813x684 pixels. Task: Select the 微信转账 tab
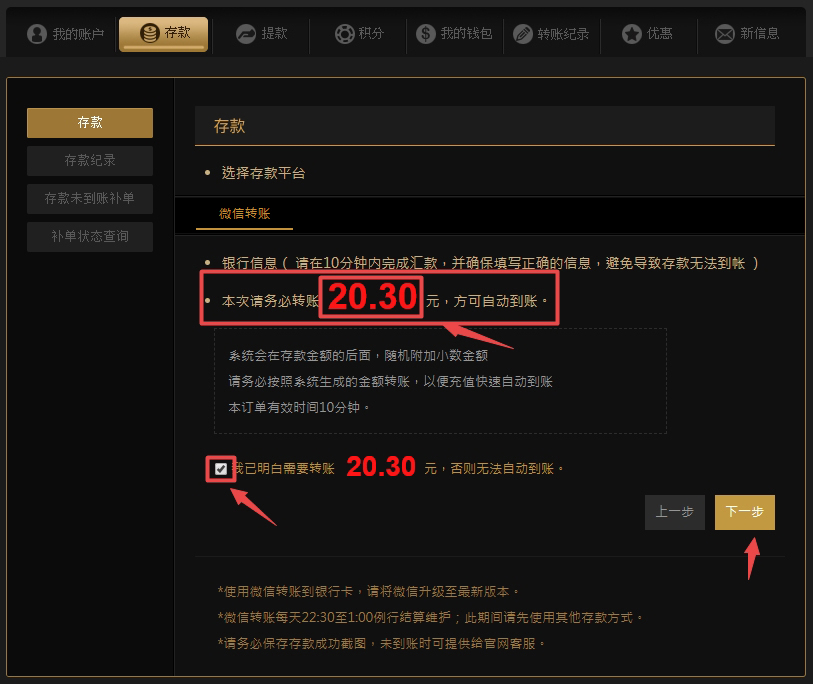click(244, 214)
